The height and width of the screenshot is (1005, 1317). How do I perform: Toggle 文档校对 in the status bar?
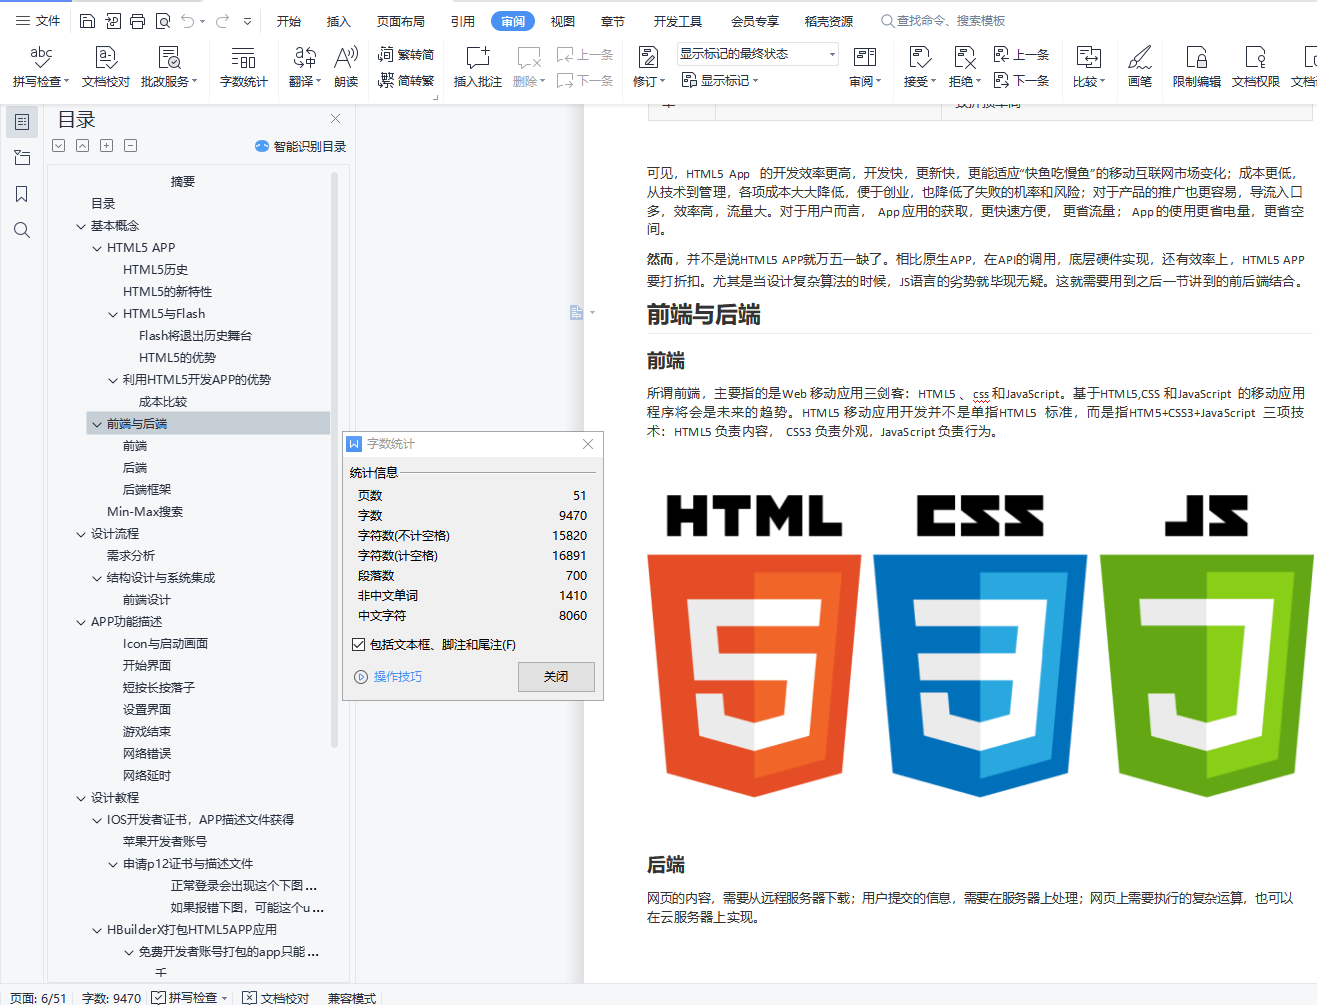click(276, 997)
